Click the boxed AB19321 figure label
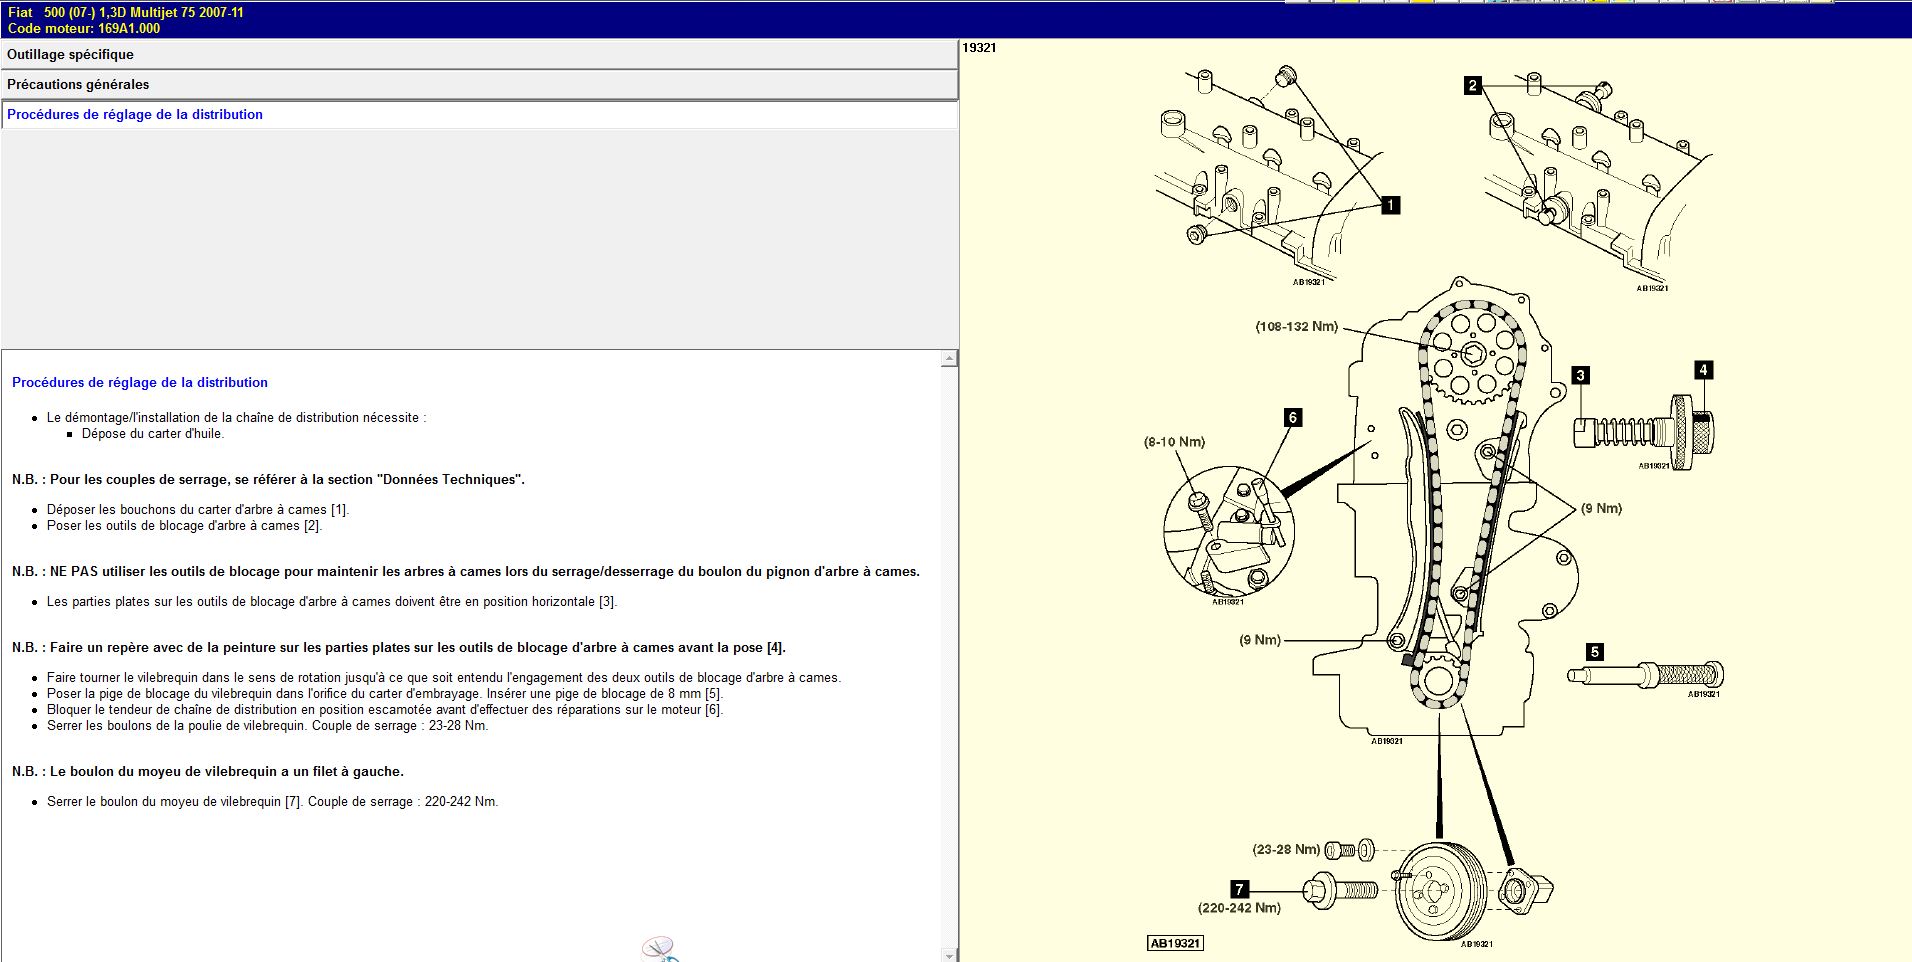1912x962 pixels. click(1175, 943)
